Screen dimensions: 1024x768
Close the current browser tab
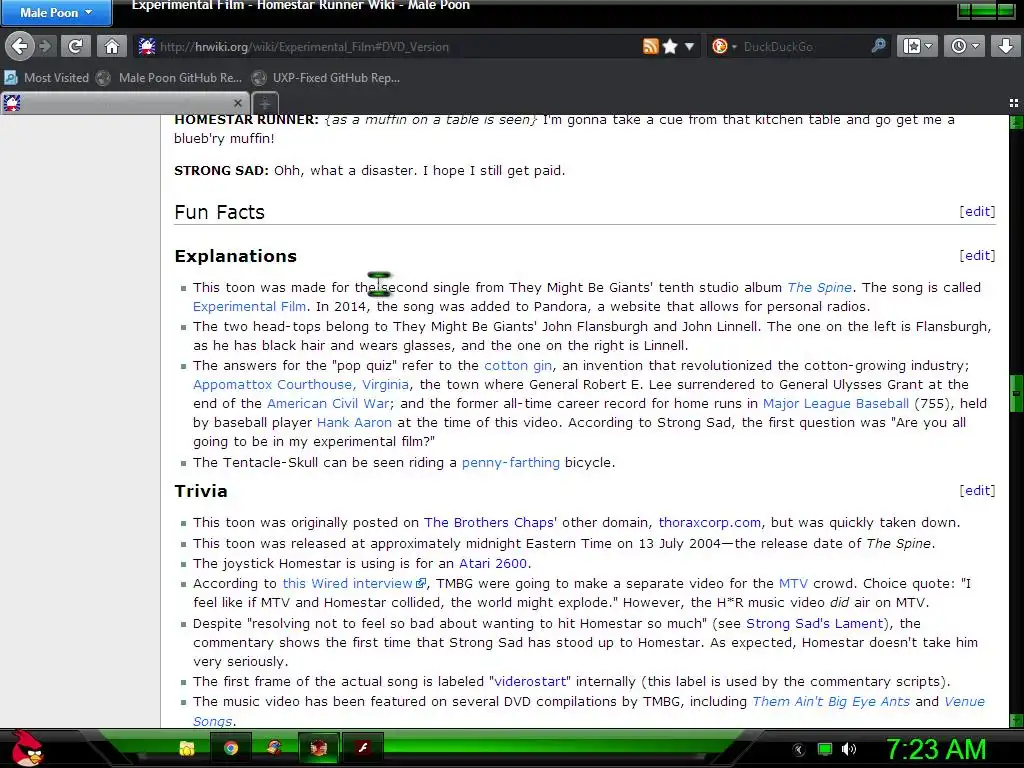[238, 103]
